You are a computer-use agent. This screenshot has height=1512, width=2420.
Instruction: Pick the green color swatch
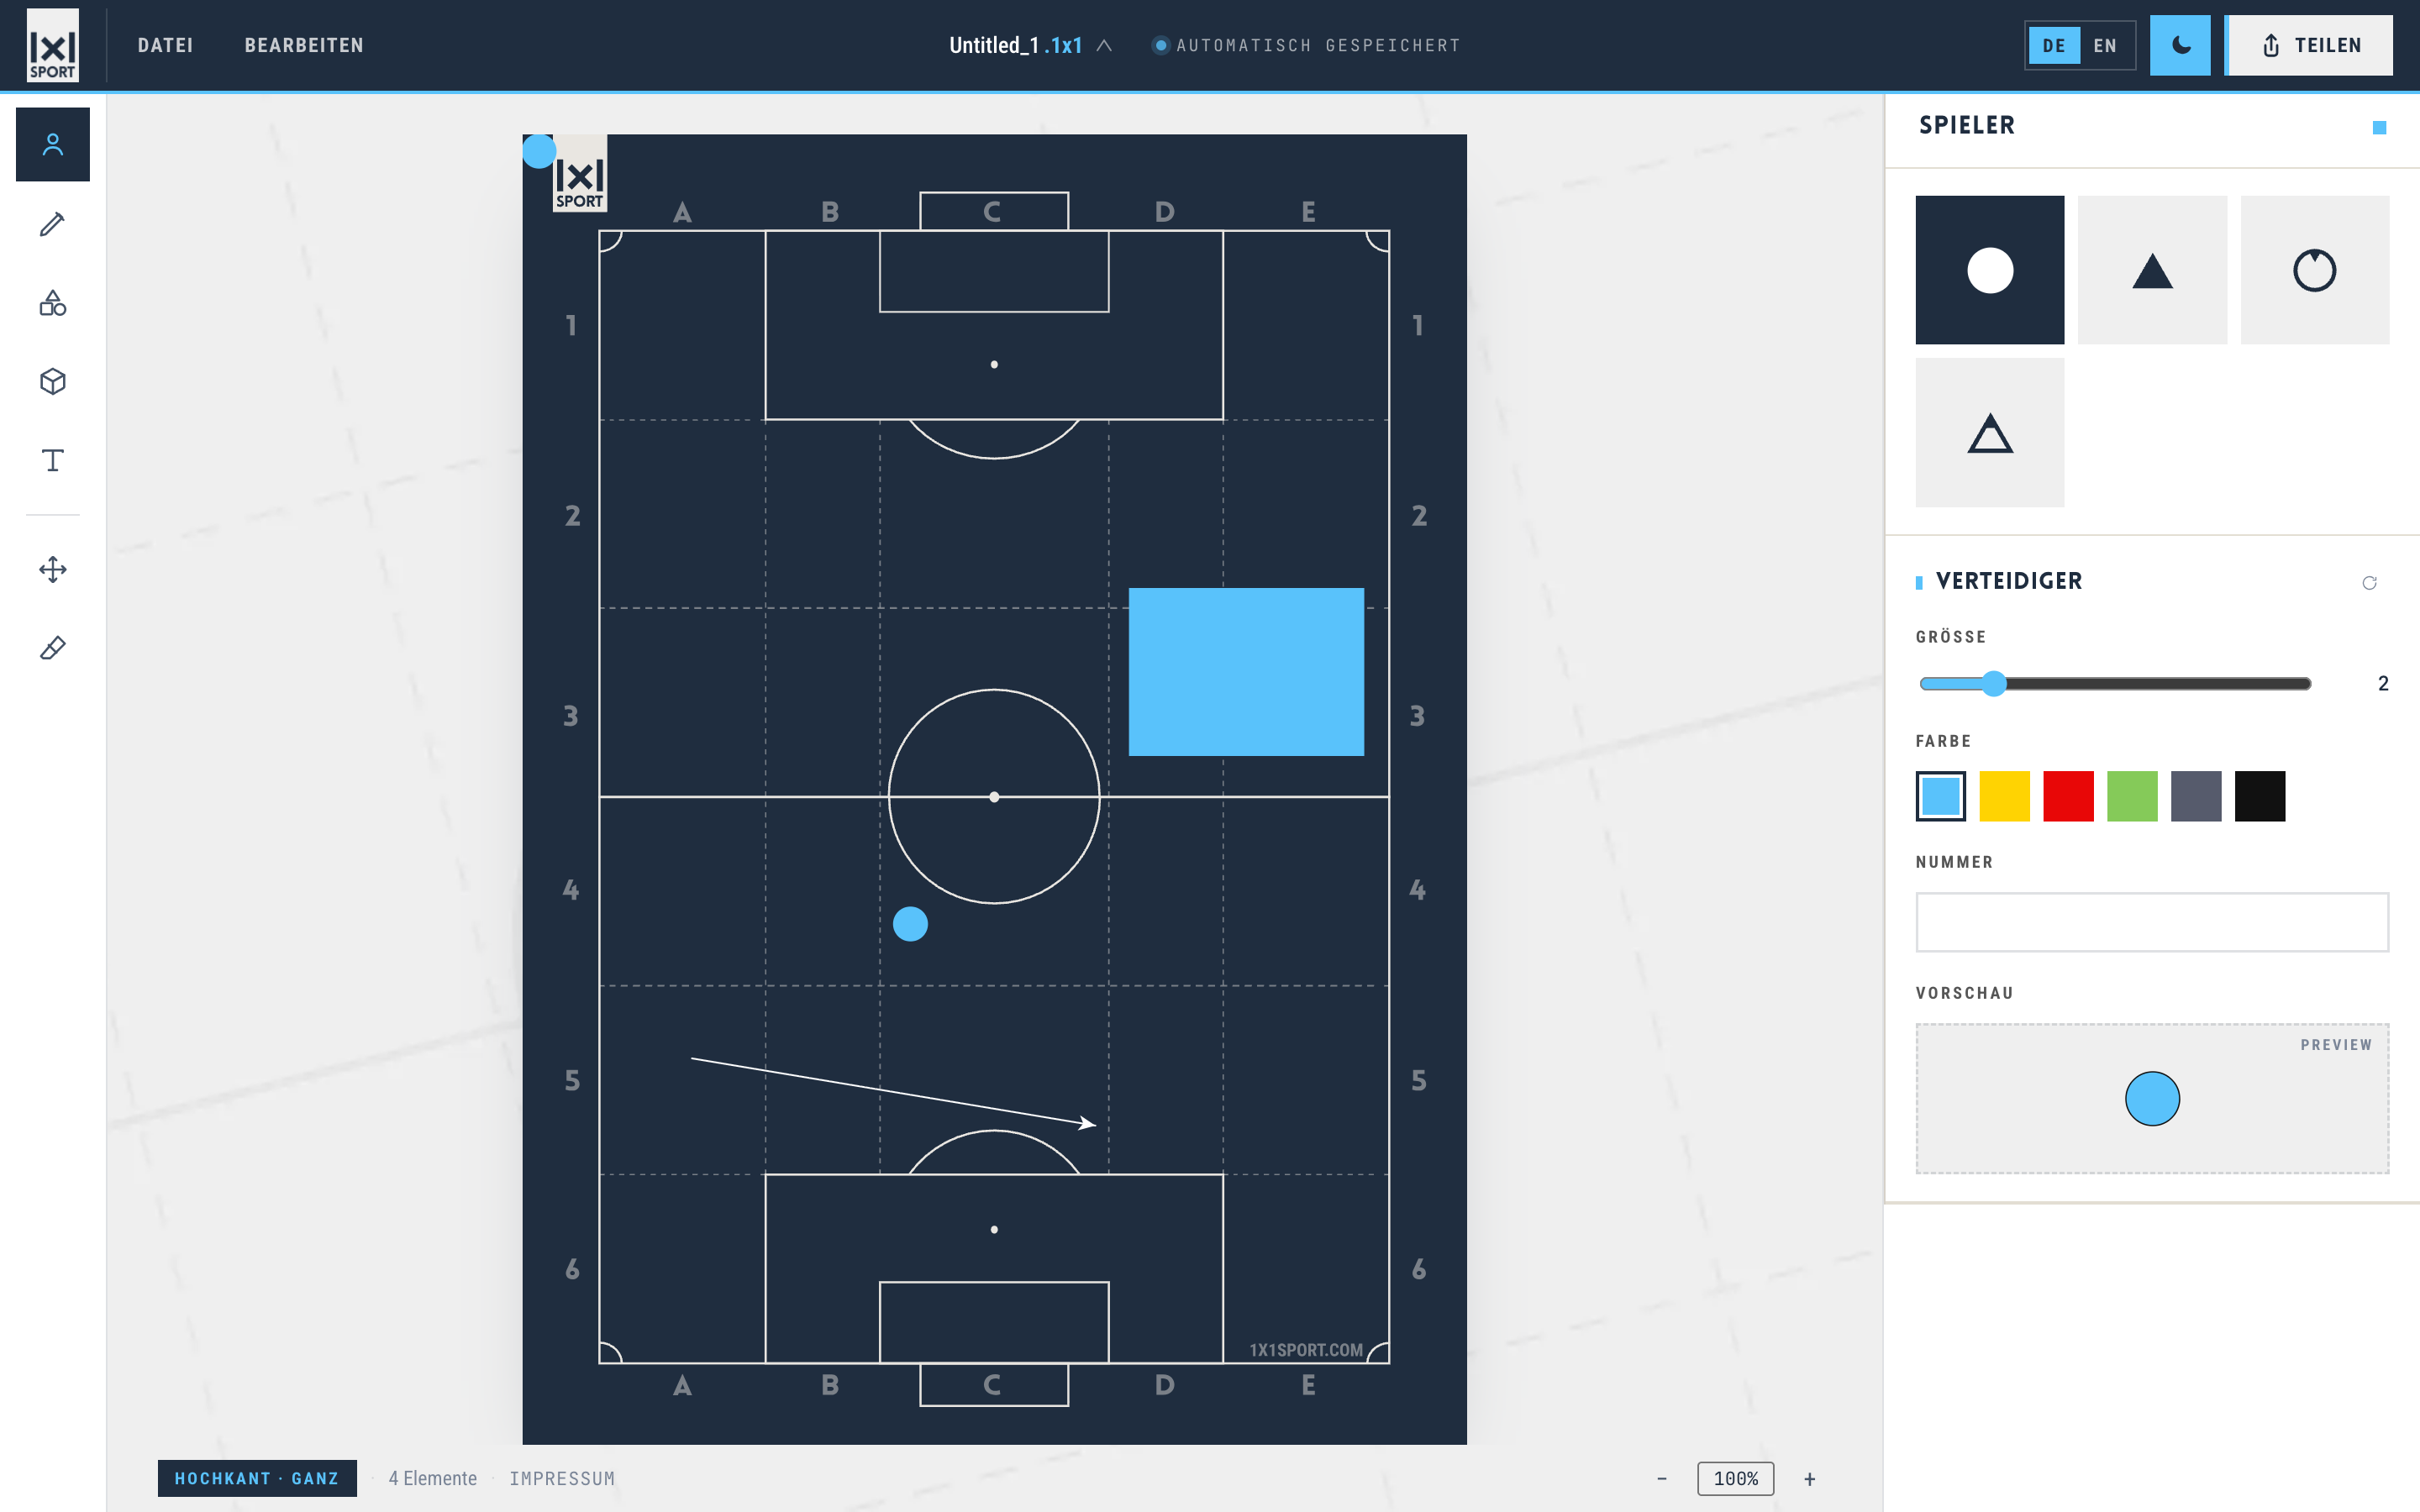tap(2133, 797)
